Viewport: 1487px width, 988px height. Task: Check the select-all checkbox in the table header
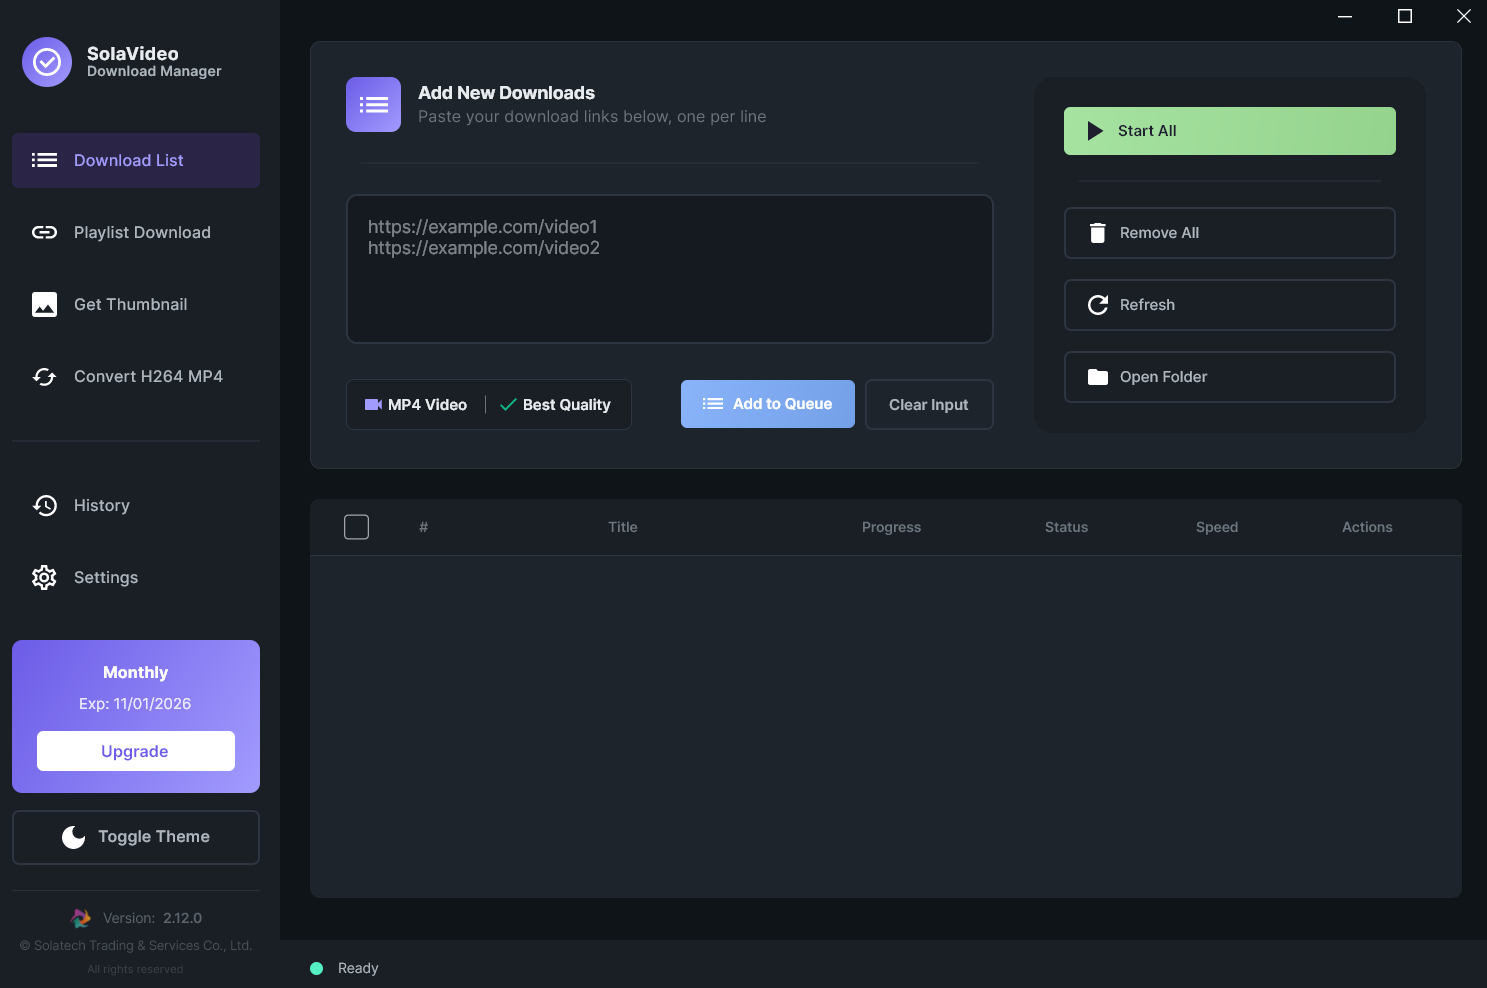pos(356,526)
